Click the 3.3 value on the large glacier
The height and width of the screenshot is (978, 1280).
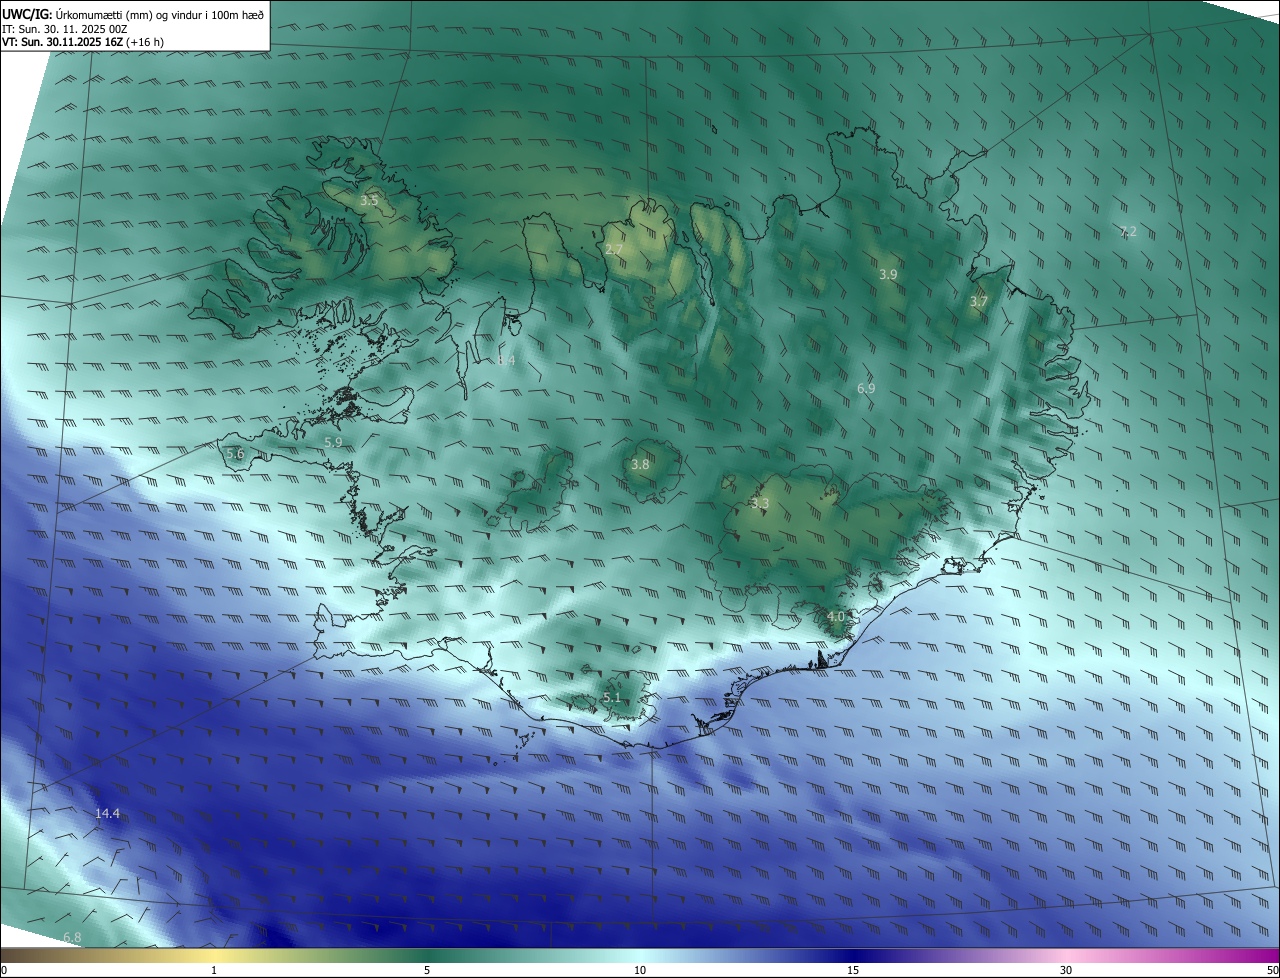[x=760, y=503]
